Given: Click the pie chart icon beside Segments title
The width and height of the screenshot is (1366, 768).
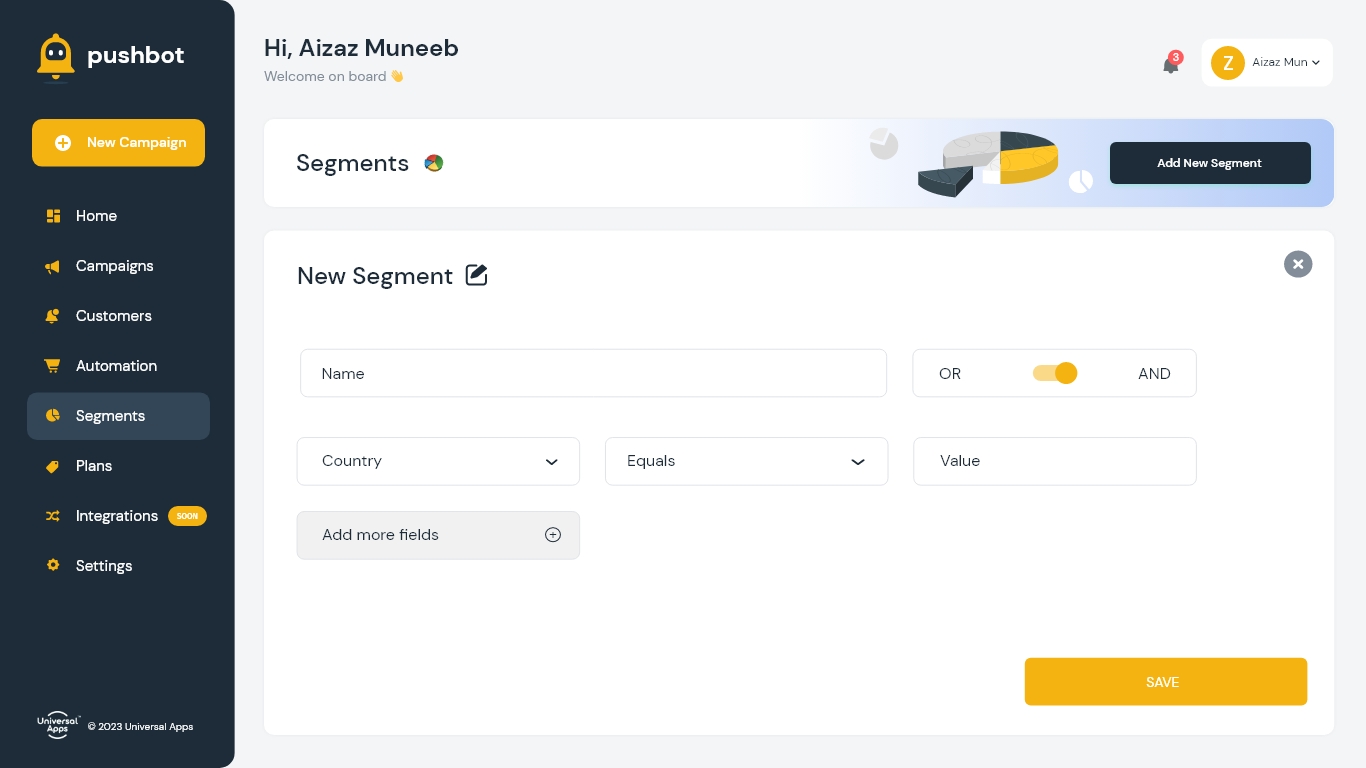Looking at the screenshot, I should click(x=433, y=163).
